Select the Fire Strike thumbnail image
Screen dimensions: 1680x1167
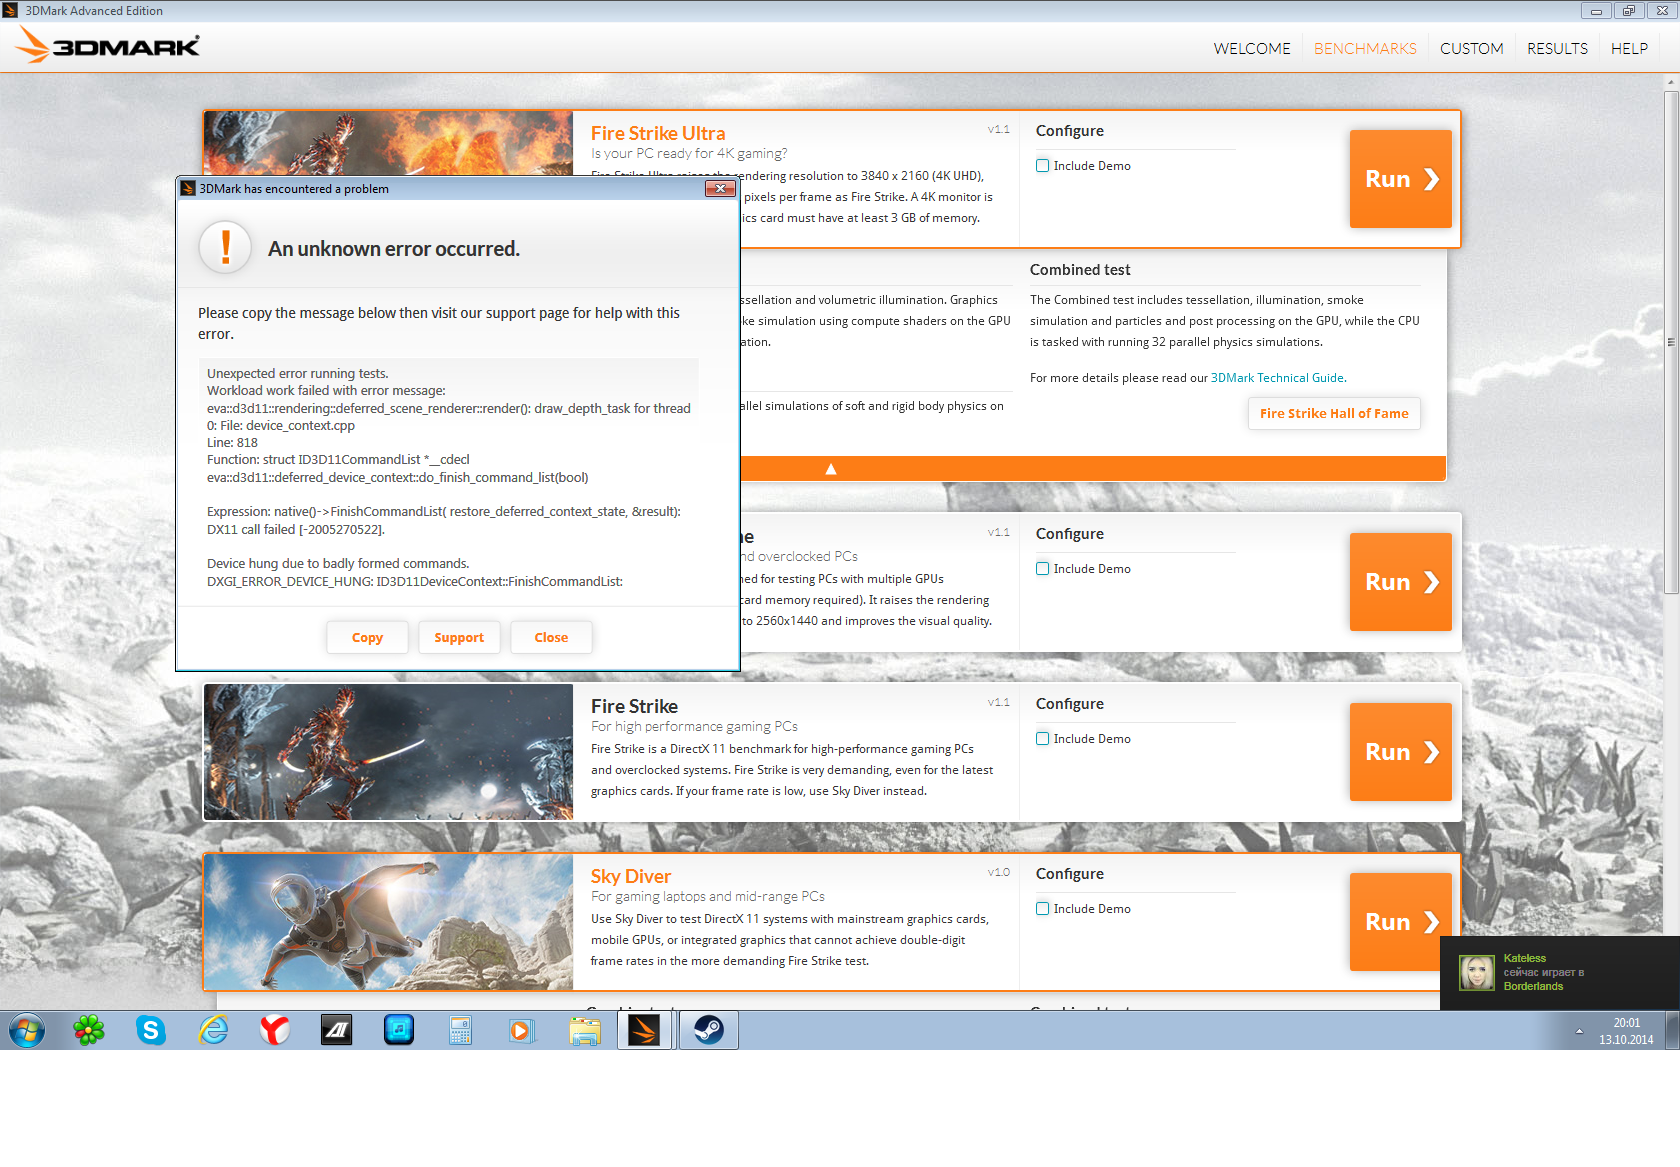388,752
